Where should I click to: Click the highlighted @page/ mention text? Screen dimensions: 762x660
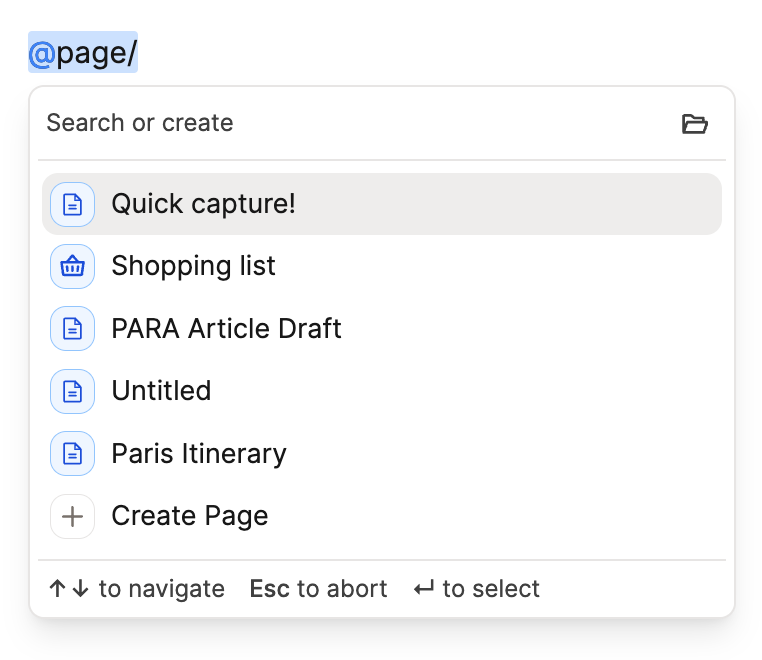pos(83,53)
